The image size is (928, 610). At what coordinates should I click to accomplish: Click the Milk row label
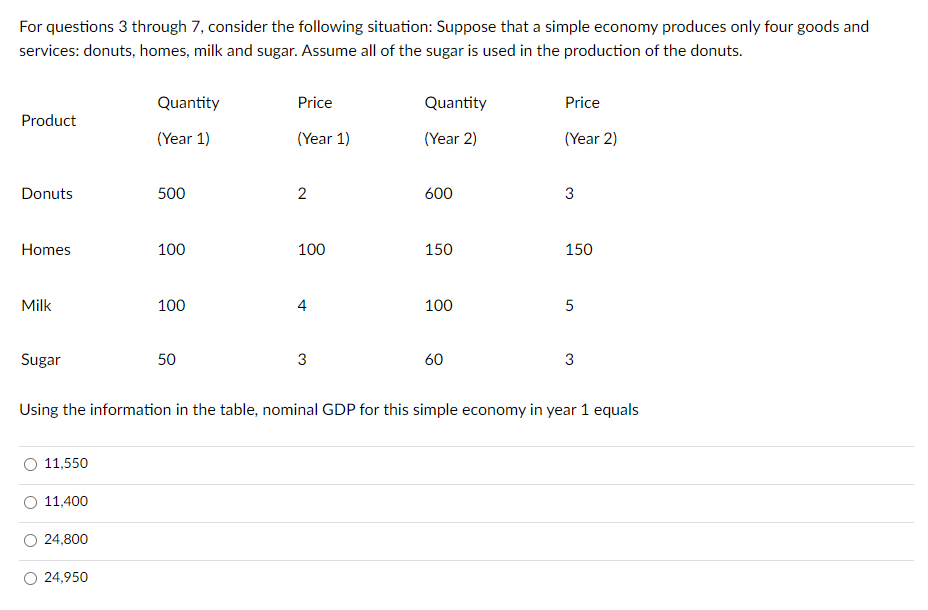tap(36, 306)
